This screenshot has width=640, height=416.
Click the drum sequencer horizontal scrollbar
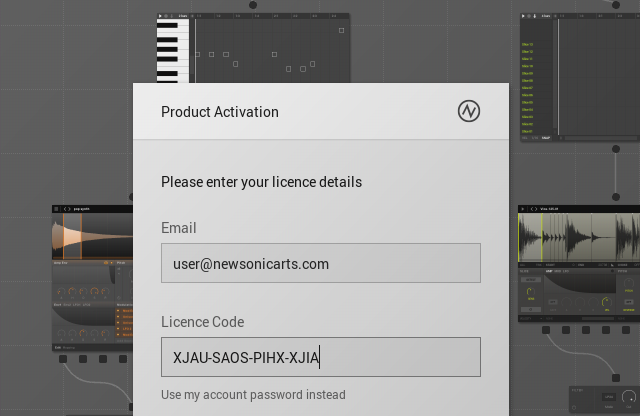pos(600,138)
